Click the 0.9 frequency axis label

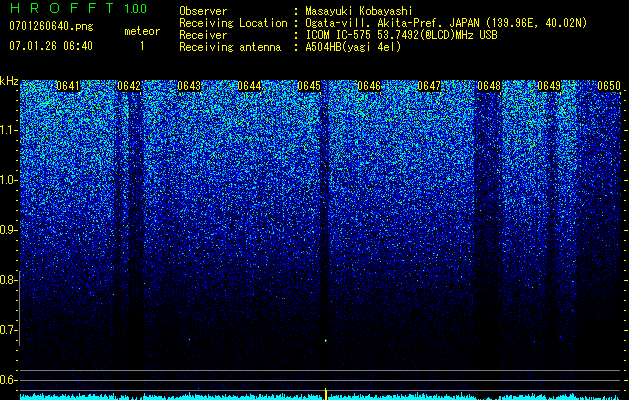click(x=7, y=230)
